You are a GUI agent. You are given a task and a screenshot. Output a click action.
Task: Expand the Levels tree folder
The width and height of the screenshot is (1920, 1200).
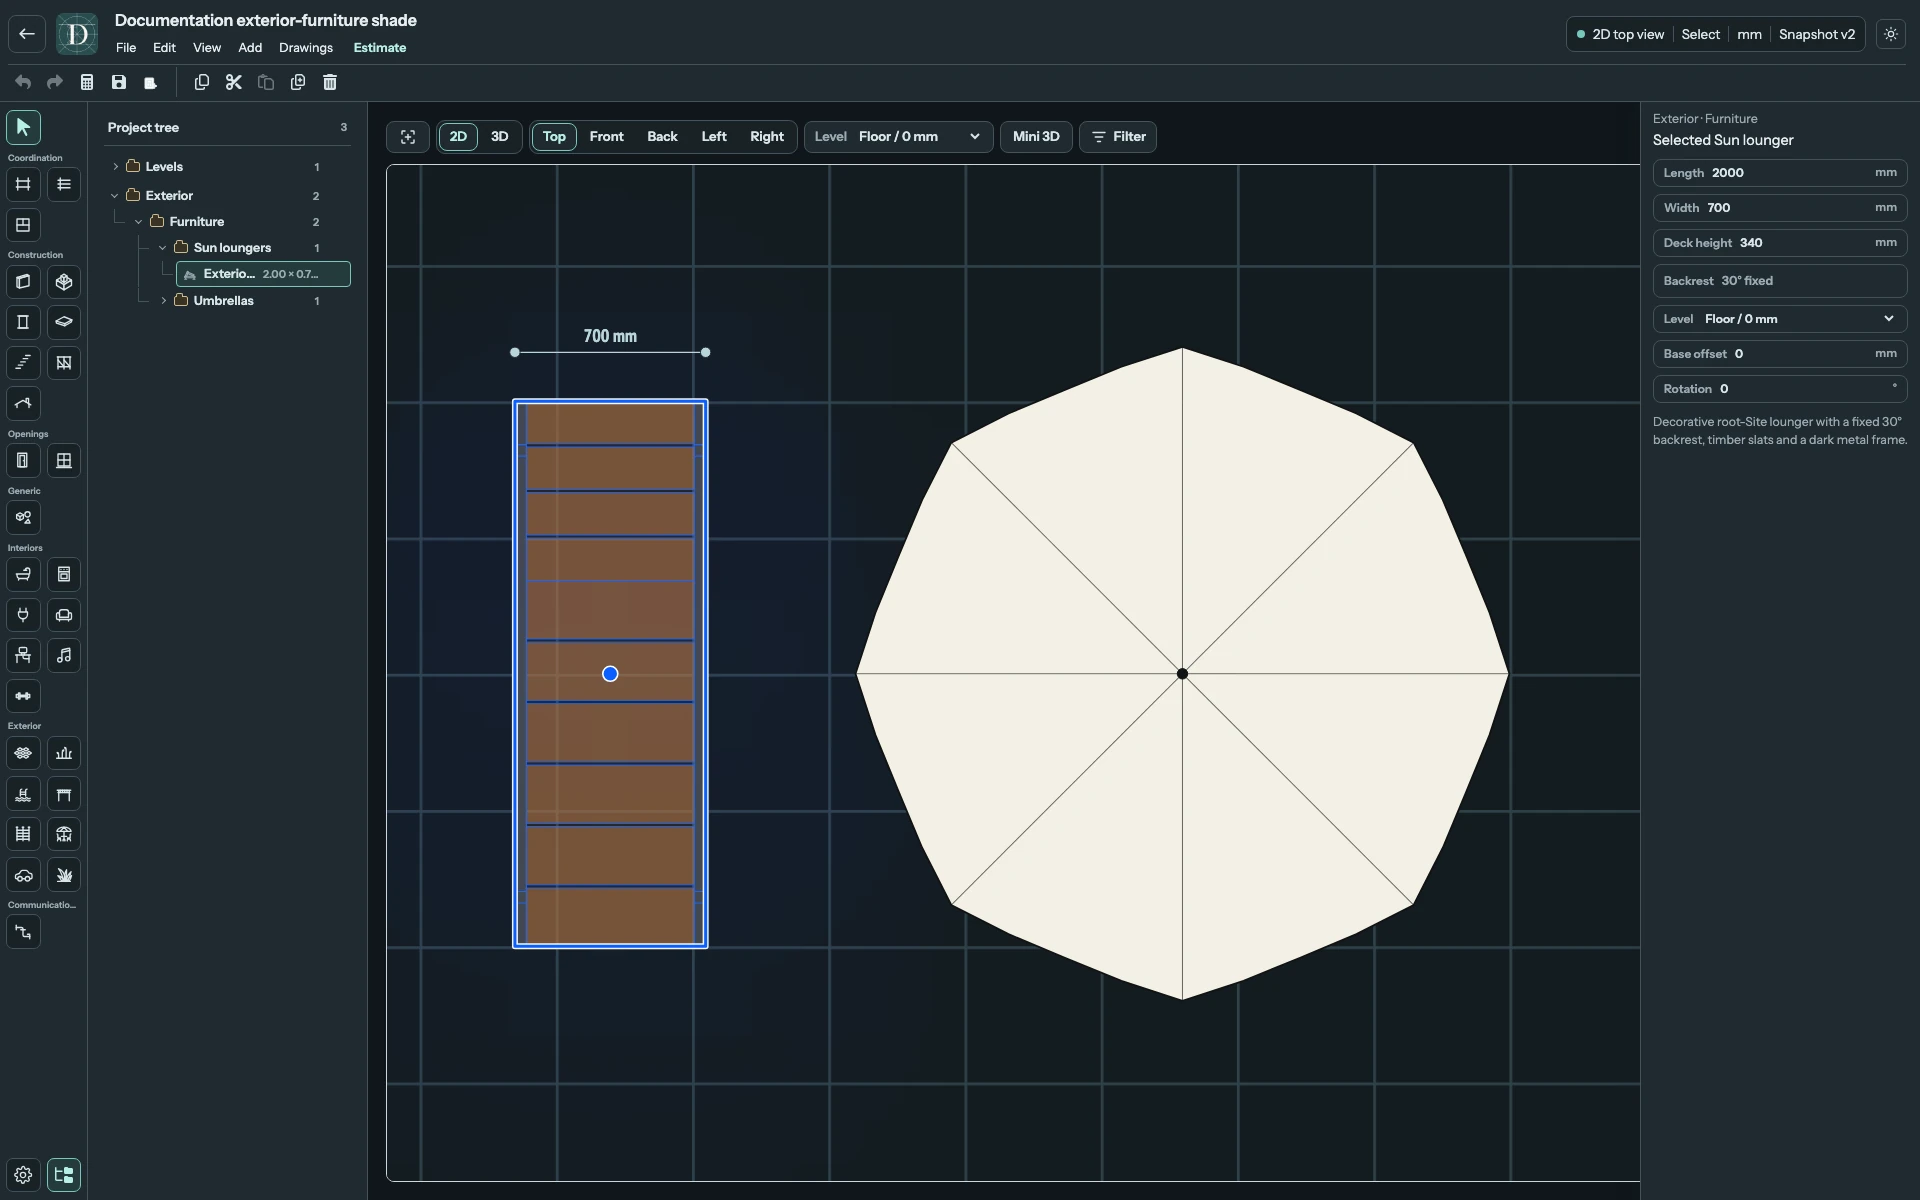(x=115, y=167)
